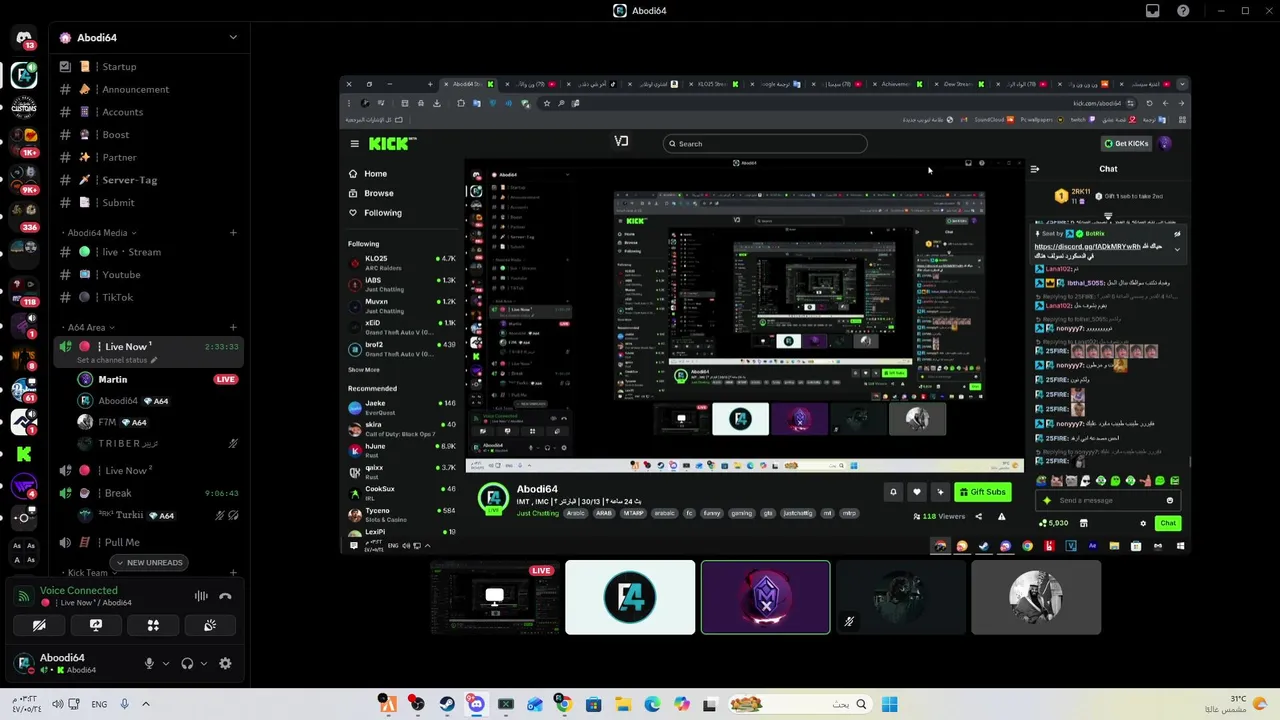Open the Submit channel
1280x720 pixels.
pyautogui.click(x=148, y=202)
